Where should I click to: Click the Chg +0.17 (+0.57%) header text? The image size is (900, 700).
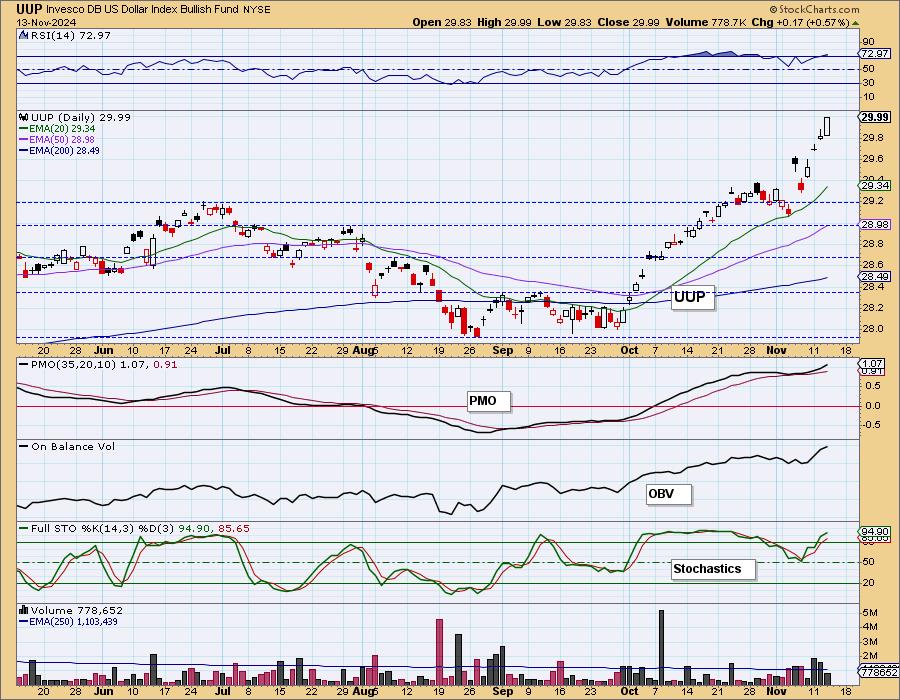[800, 22]
